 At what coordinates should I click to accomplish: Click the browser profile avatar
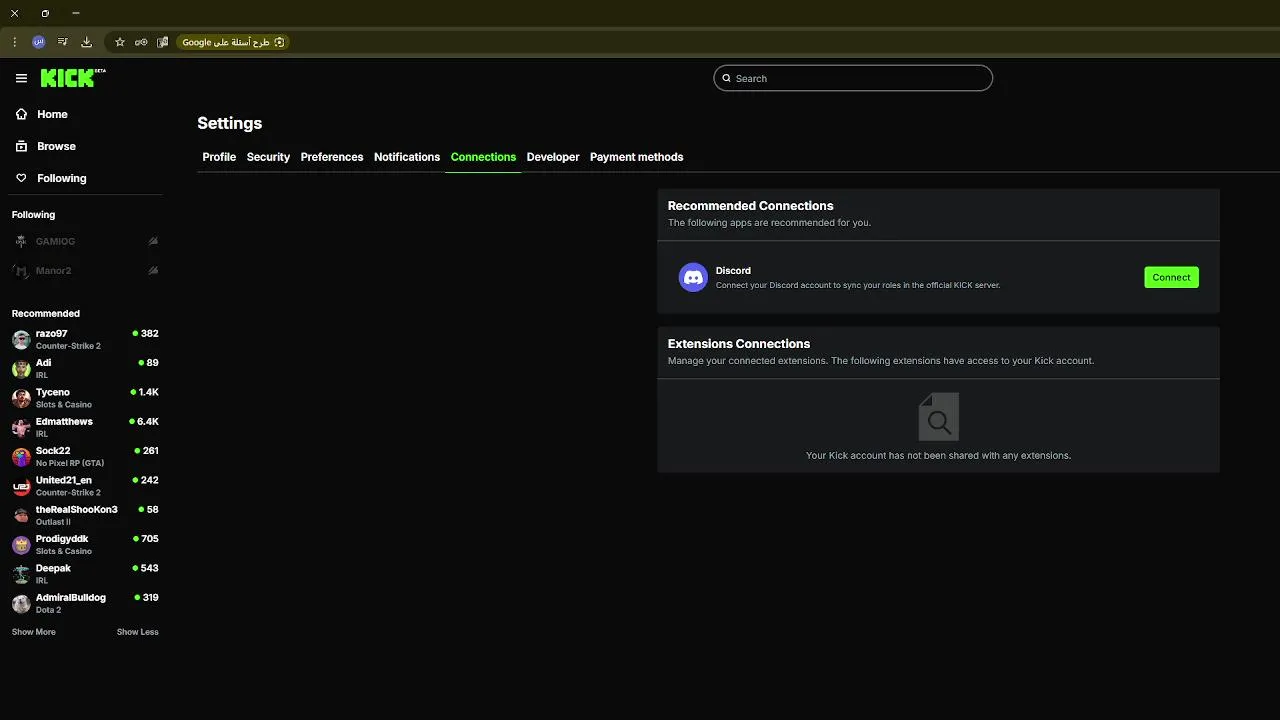coord(38,42)
